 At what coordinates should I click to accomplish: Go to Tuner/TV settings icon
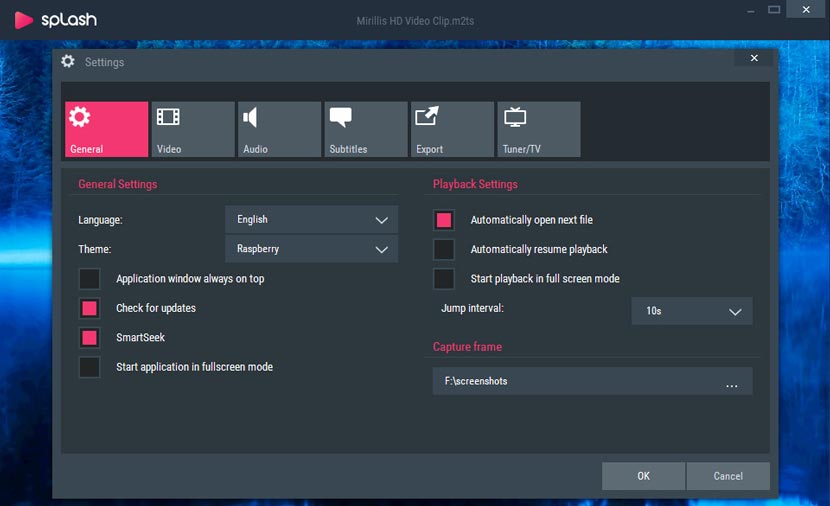tap(538, 129)
